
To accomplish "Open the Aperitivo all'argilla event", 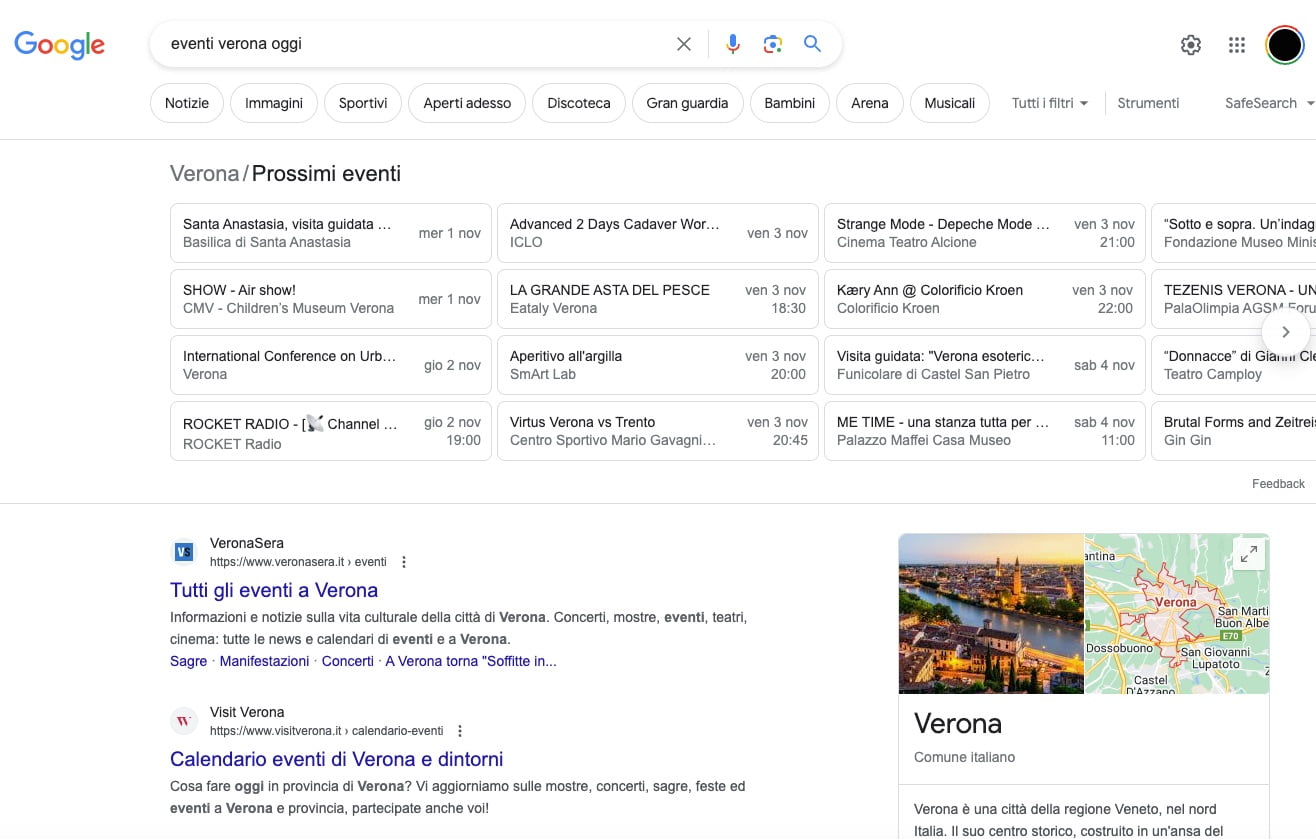I will click(658, 365).
